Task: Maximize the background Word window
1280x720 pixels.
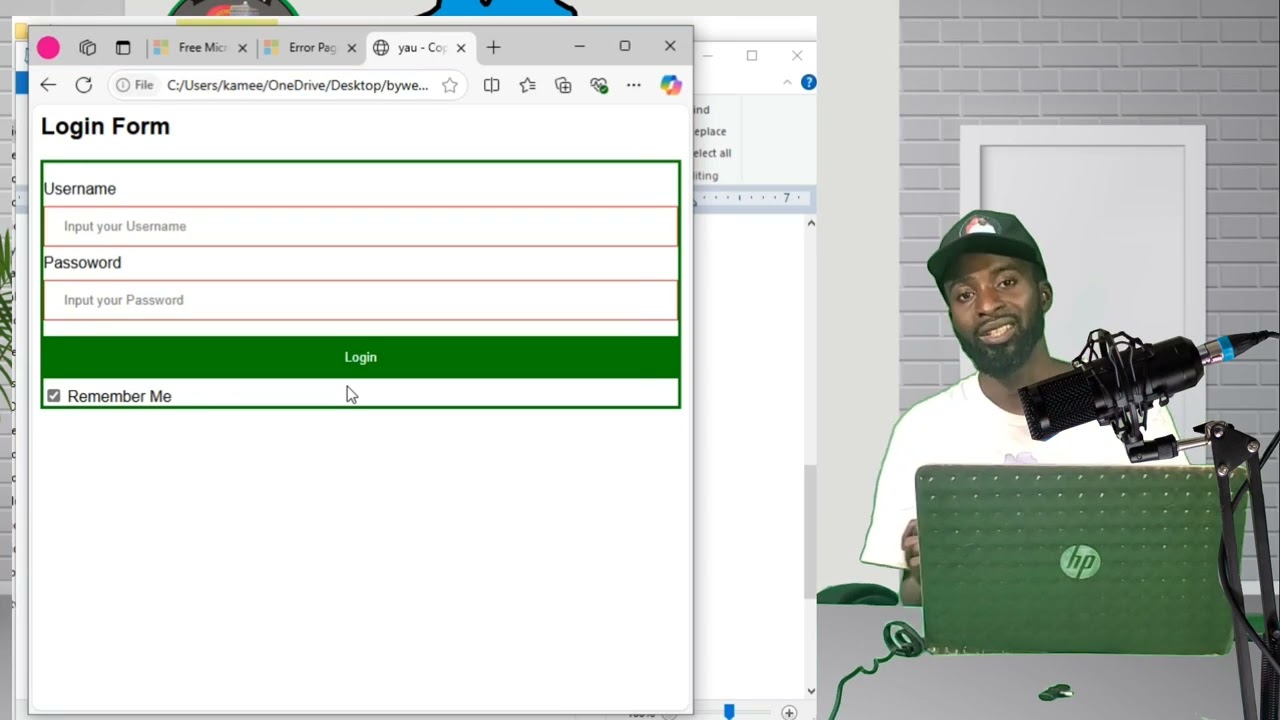Action: 752,55
